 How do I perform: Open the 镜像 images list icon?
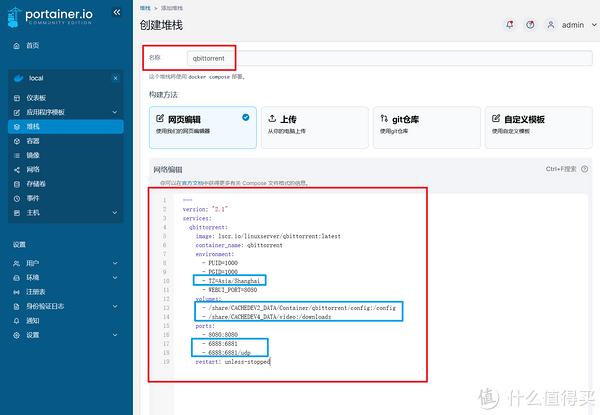tap(17, 155)
